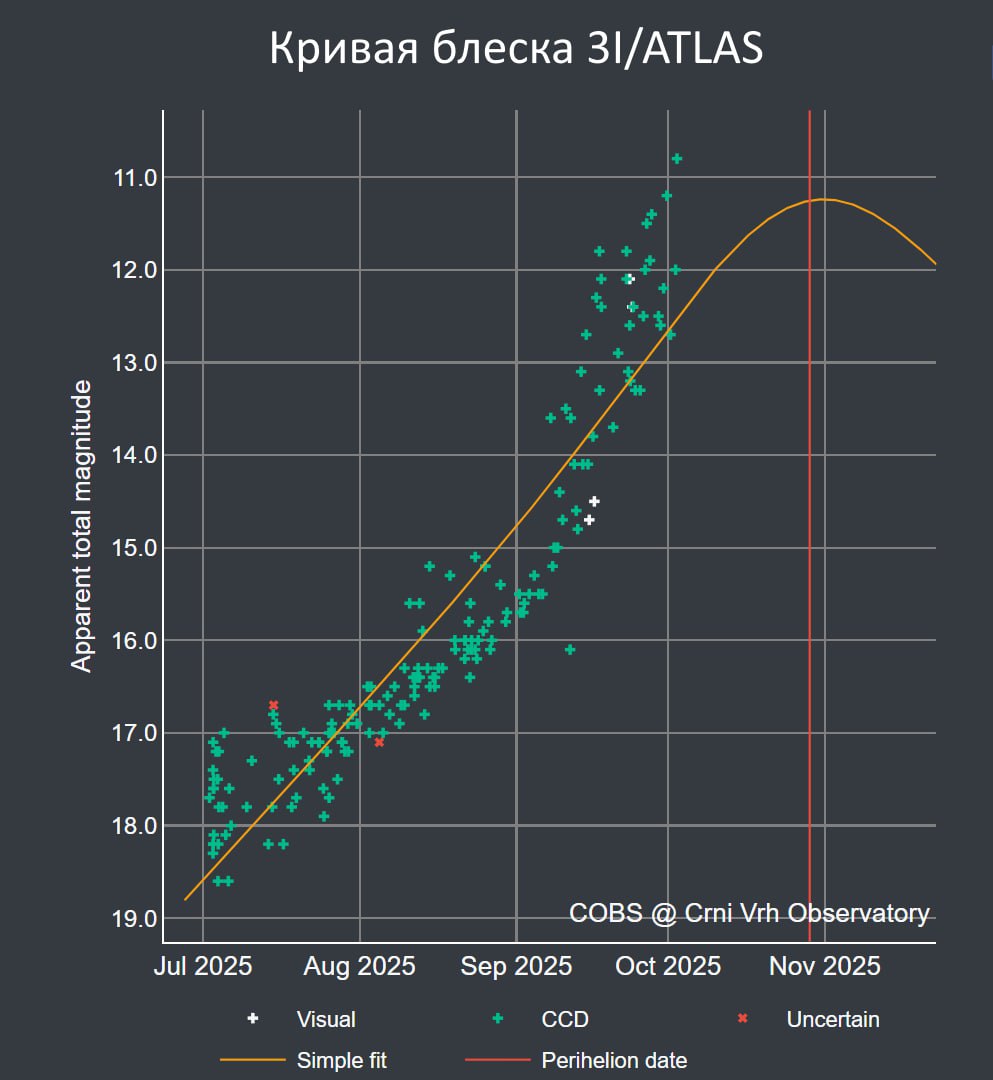Toggle the Visual series via its legend label
This screenshot has height=1080, width=993.
click(x=326, y=1019)
